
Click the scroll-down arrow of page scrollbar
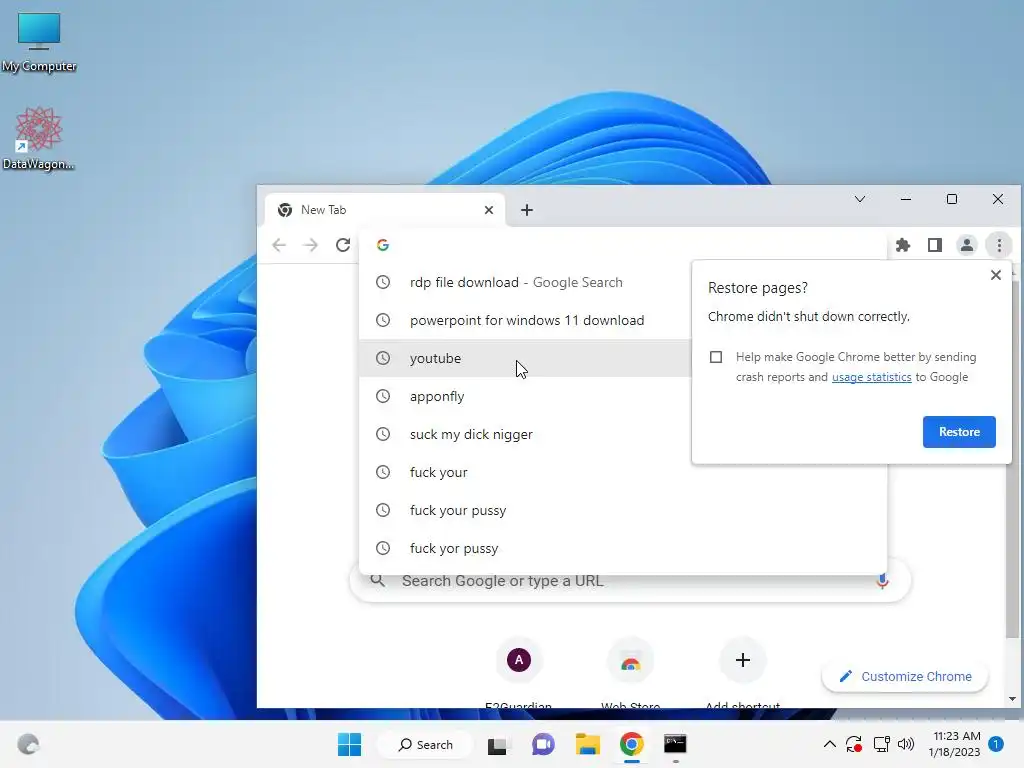click(x=1012, y=699)
